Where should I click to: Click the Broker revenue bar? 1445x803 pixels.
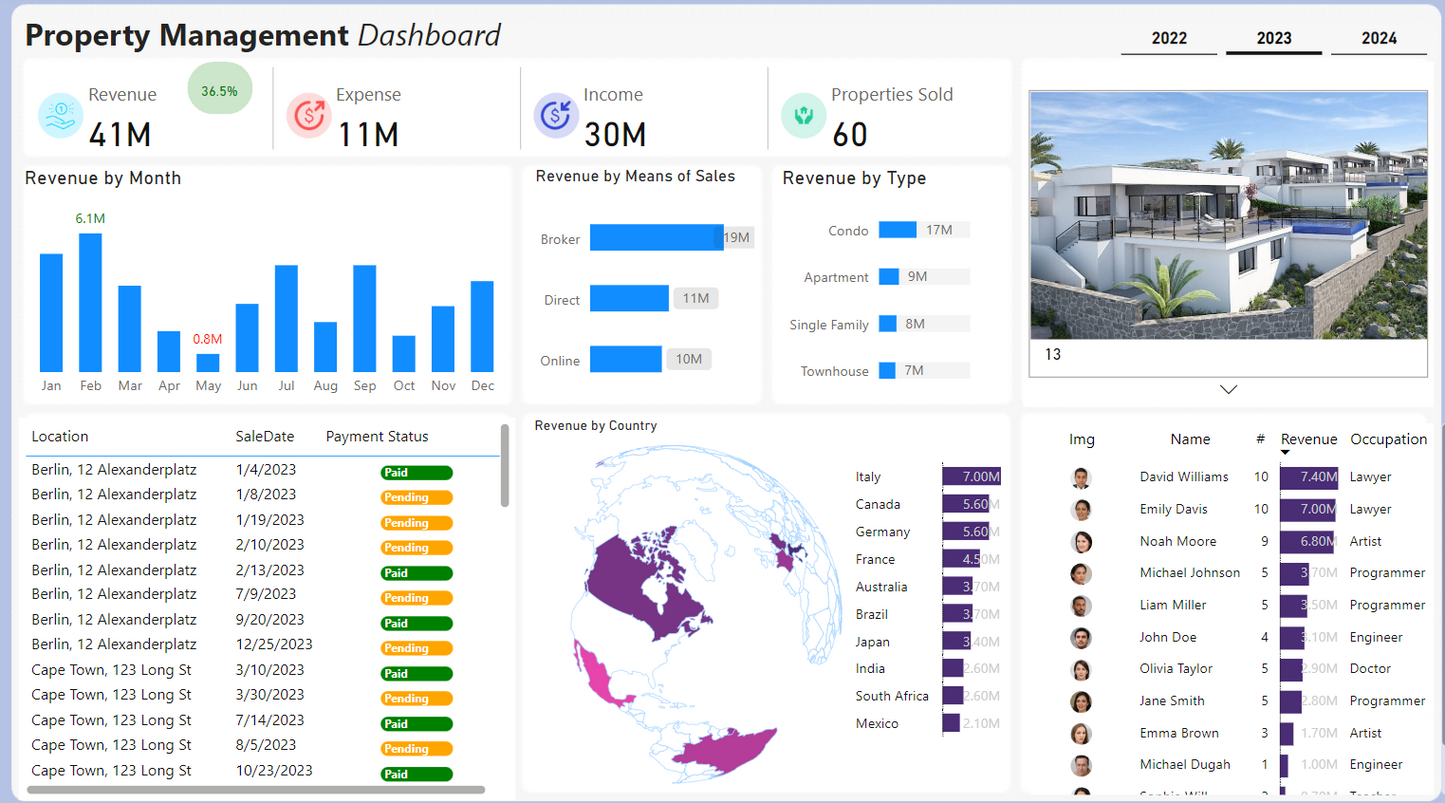(x=656, y=238)
